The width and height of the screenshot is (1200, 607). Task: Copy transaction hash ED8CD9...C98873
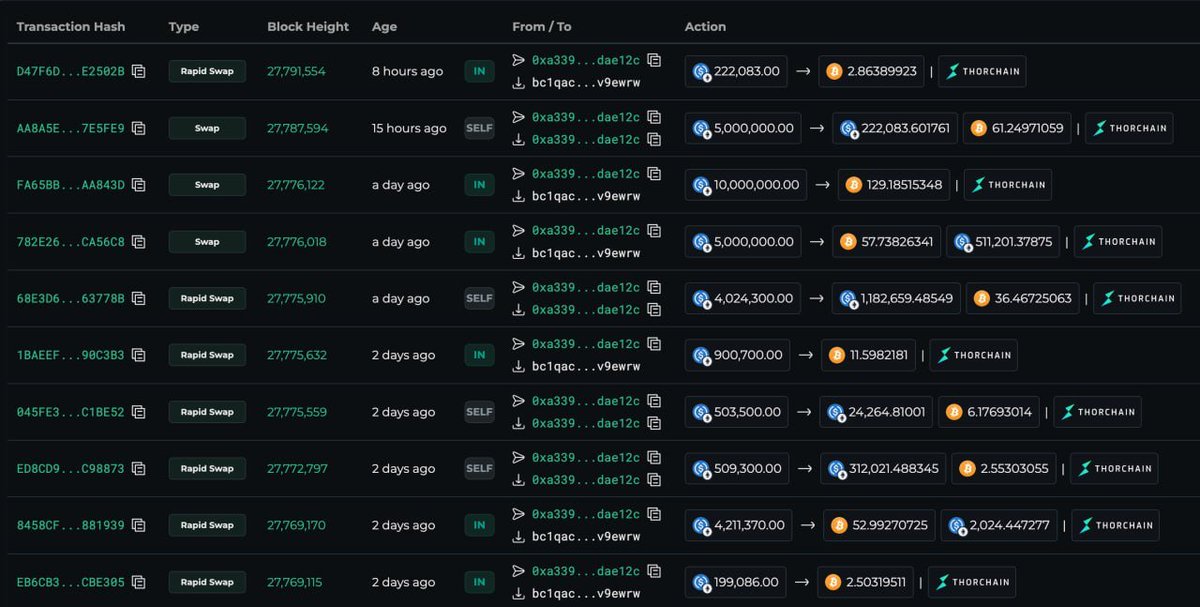[x=139, y=468]
